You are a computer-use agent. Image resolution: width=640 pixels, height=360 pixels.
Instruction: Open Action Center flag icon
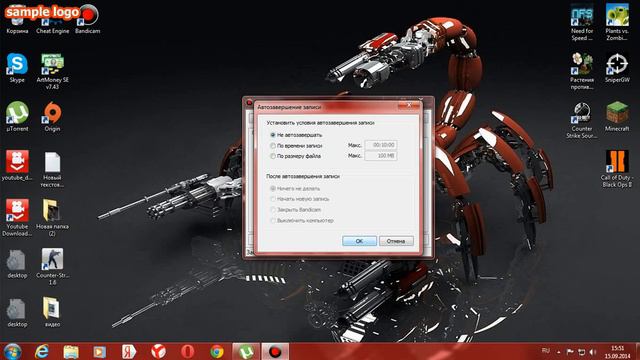(x=570, y=352)
